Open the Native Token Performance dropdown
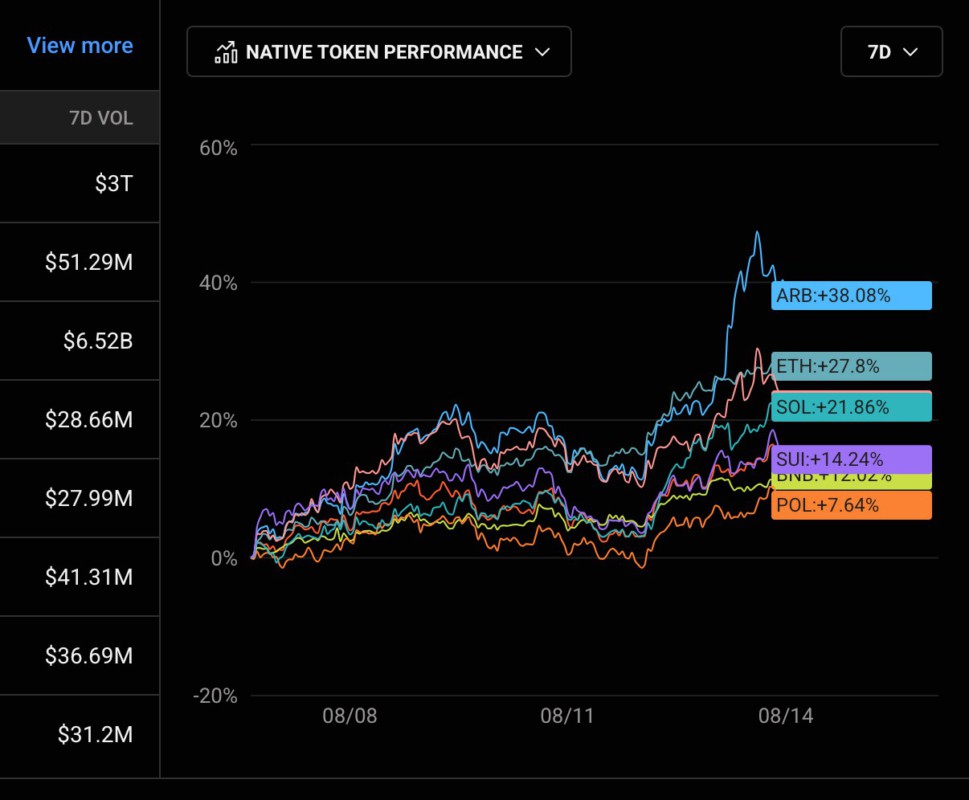The height and width of the screenshot is (800, 969). (x=379, y=52)
